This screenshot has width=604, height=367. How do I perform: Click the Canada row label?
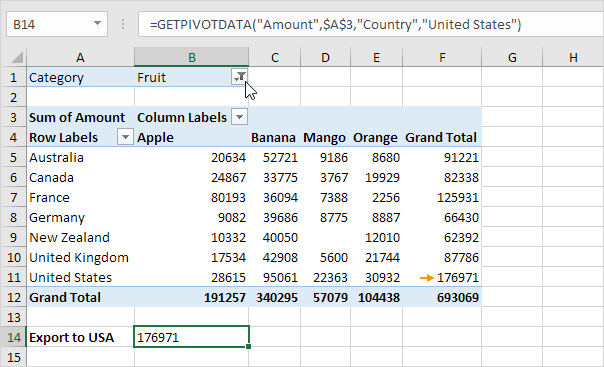[81, 177]
